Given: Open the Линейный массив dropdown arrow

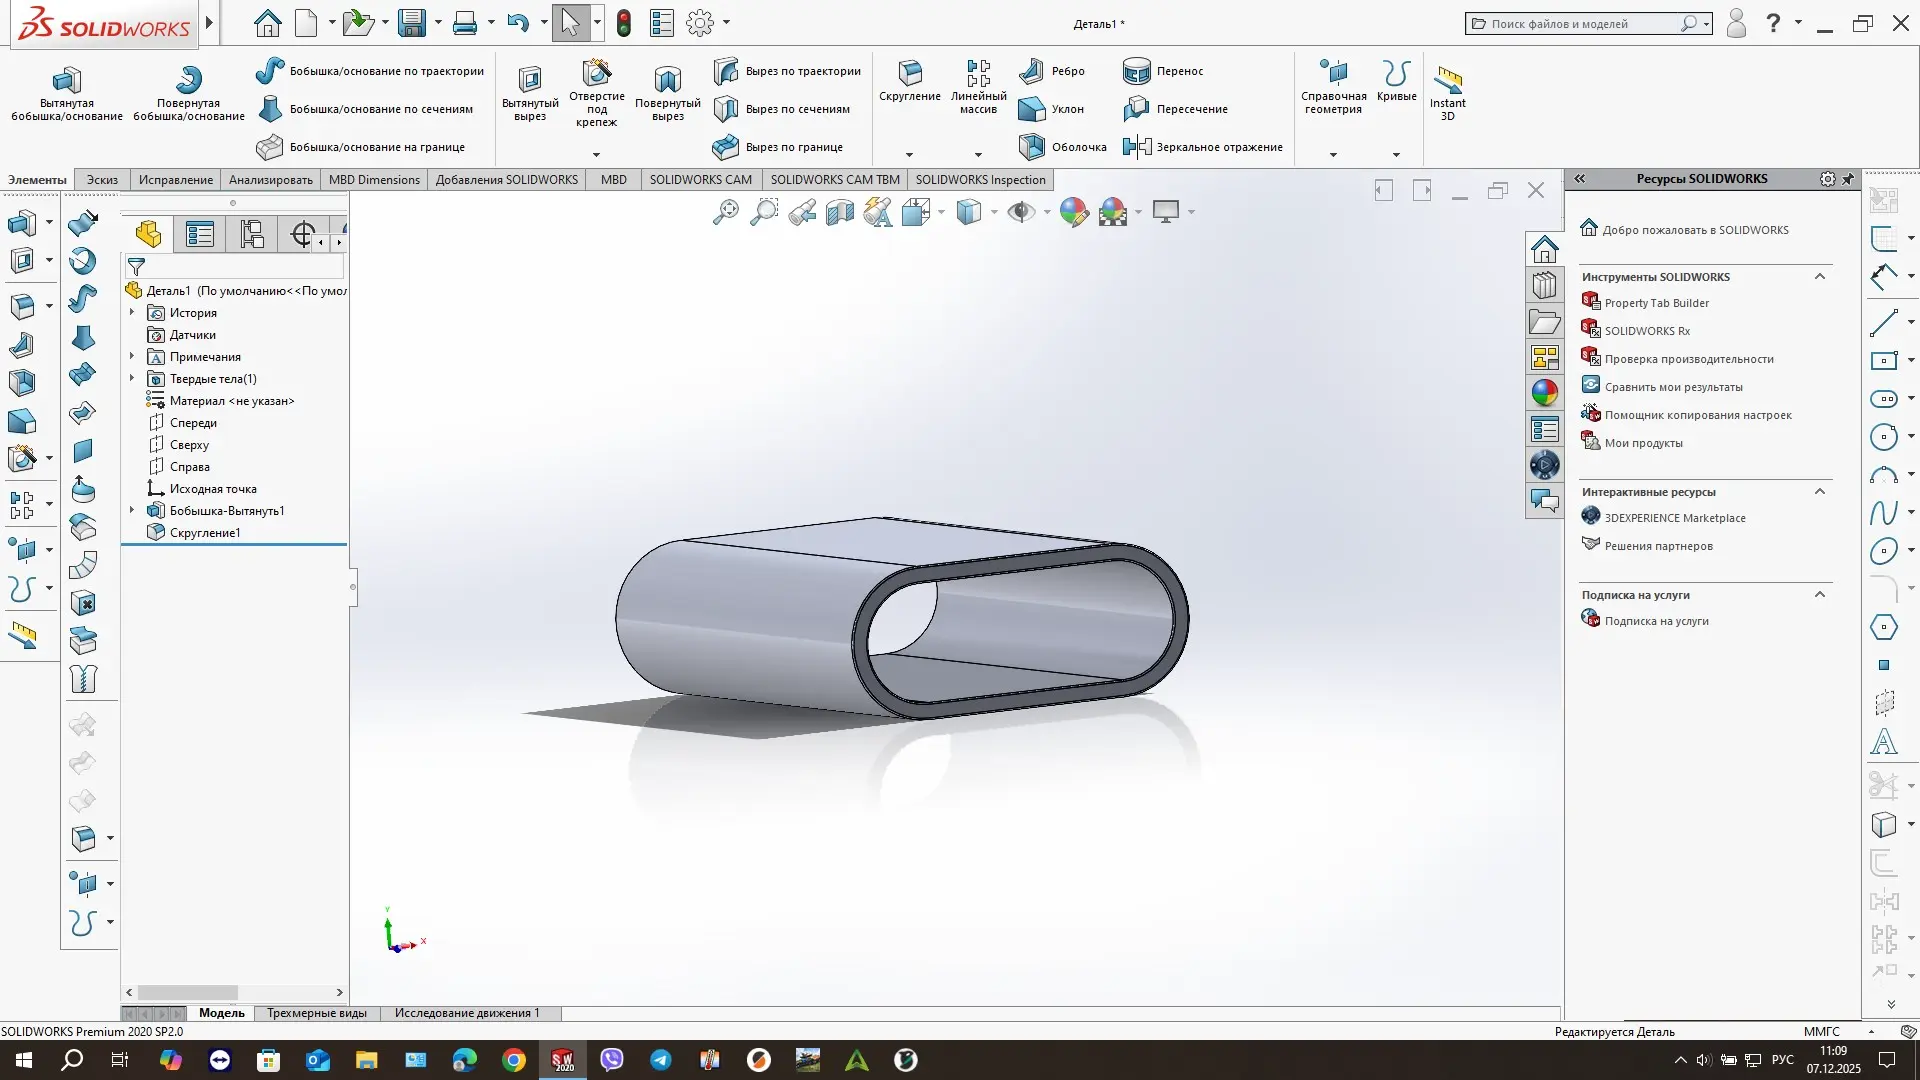Looking at the screenshot, I should (978, 155).
